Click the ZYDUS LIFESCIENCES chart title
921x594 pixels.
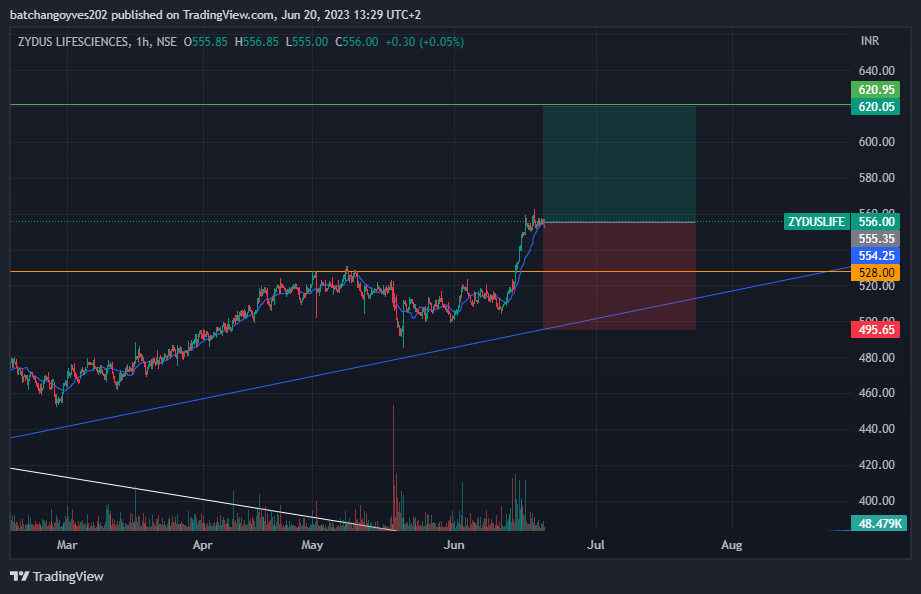point(73,42)
